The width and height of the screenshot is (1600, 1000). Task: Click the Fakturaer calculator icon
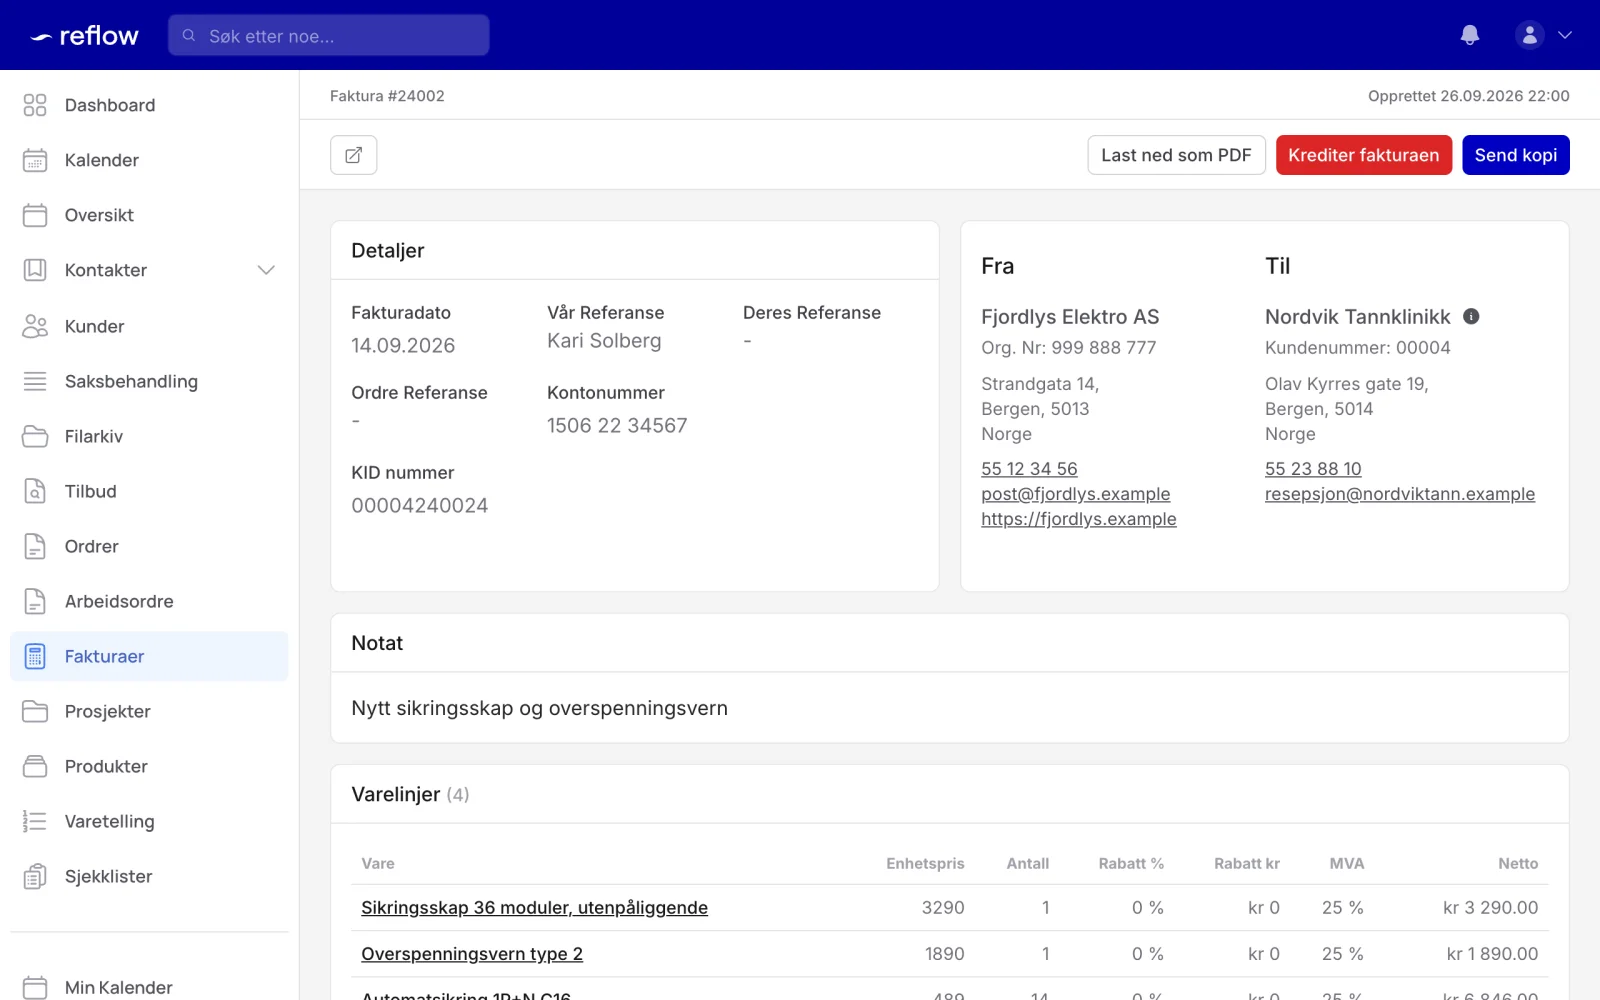[35, 656]
